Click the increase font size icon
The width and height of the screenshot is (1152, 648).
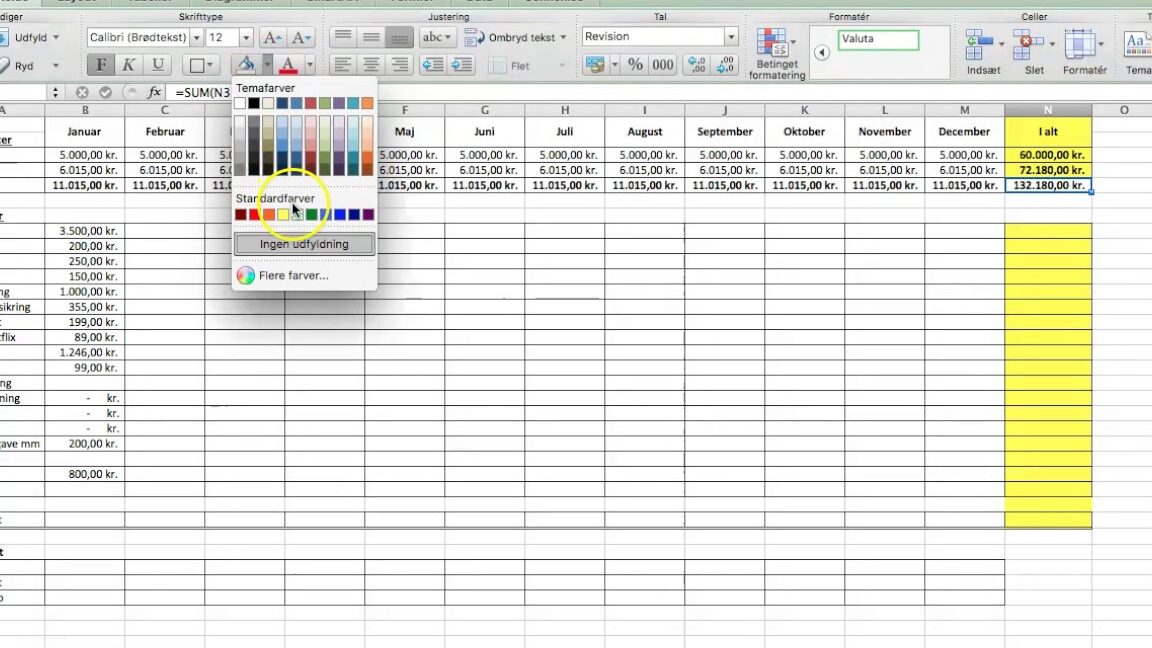272,37
